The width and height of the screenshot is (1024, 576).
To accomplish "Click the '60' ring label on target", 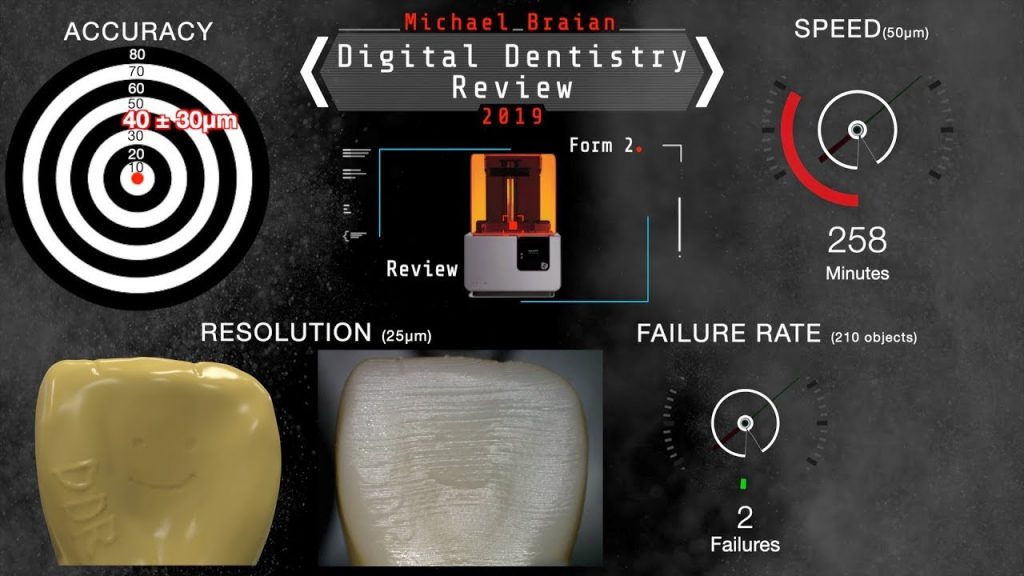I will (136, 88).
